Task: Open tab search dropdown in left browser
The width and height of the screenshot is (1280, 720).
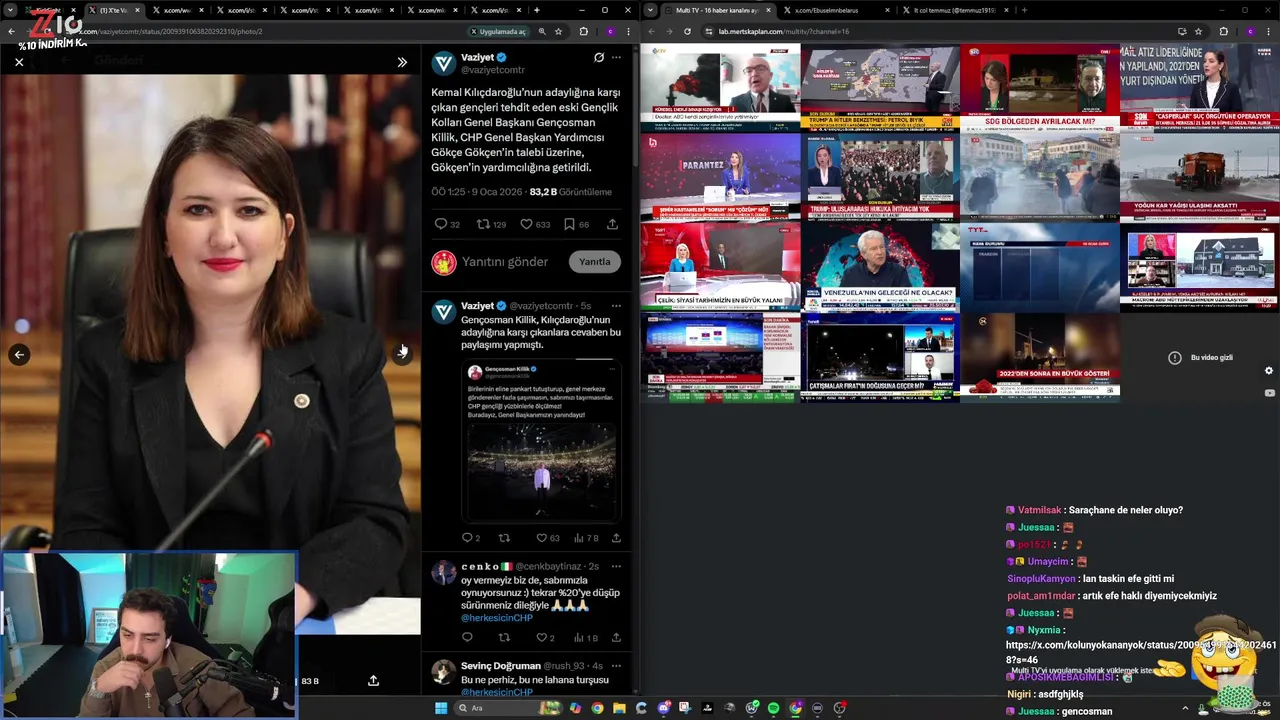Action: click(x=8, y=10)
